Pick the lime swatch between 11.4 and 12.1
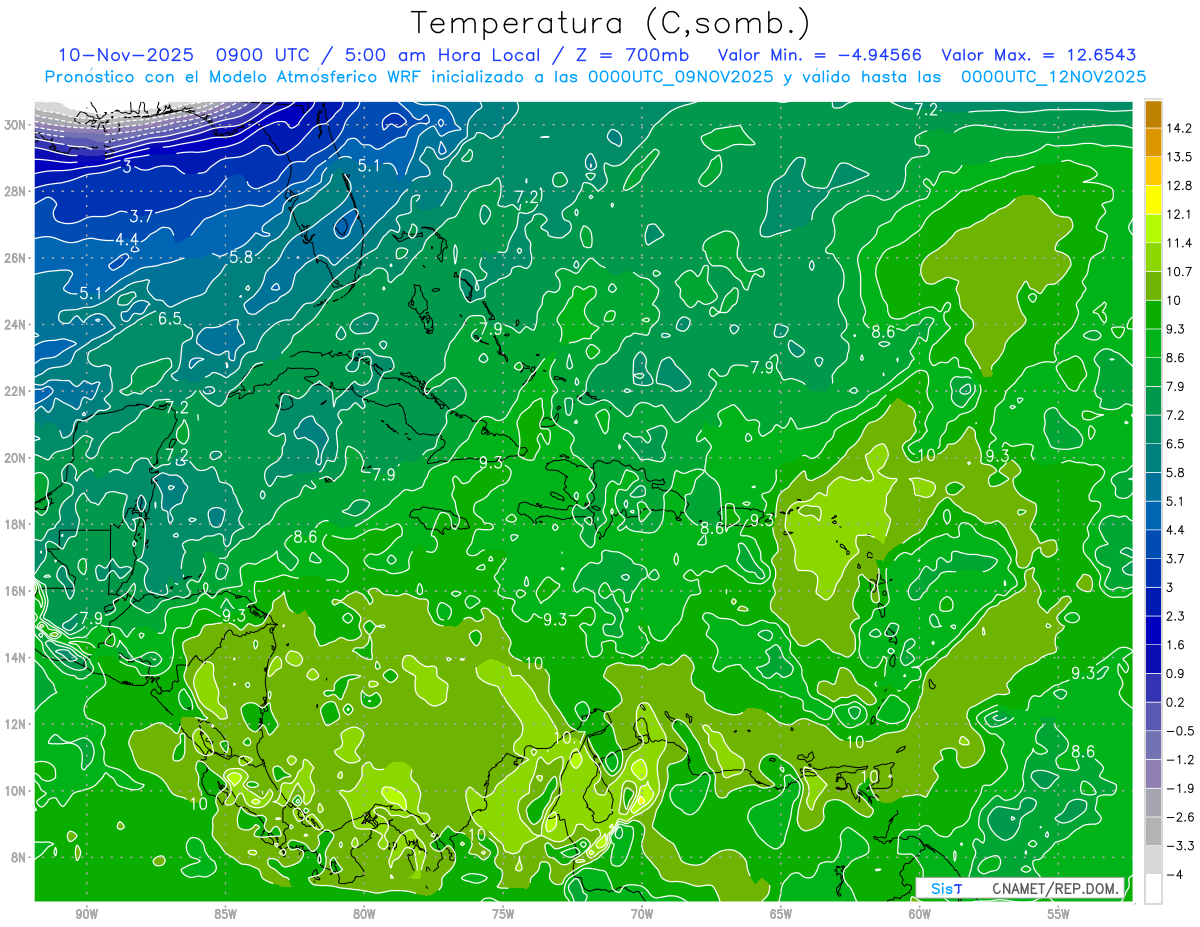 tap(1153, 228)
